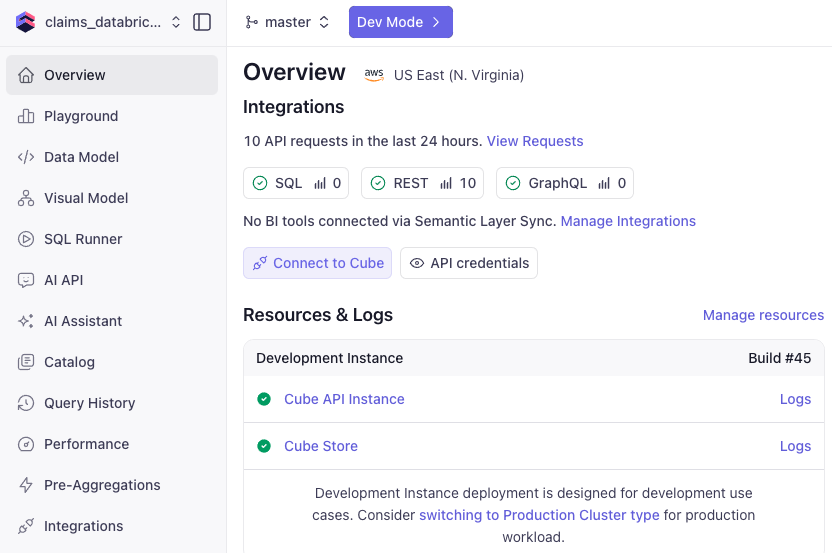Click the REST request count chart icon
Image resolution: width=832 pixels, height=553 pixels.
(x=446, y=184)
